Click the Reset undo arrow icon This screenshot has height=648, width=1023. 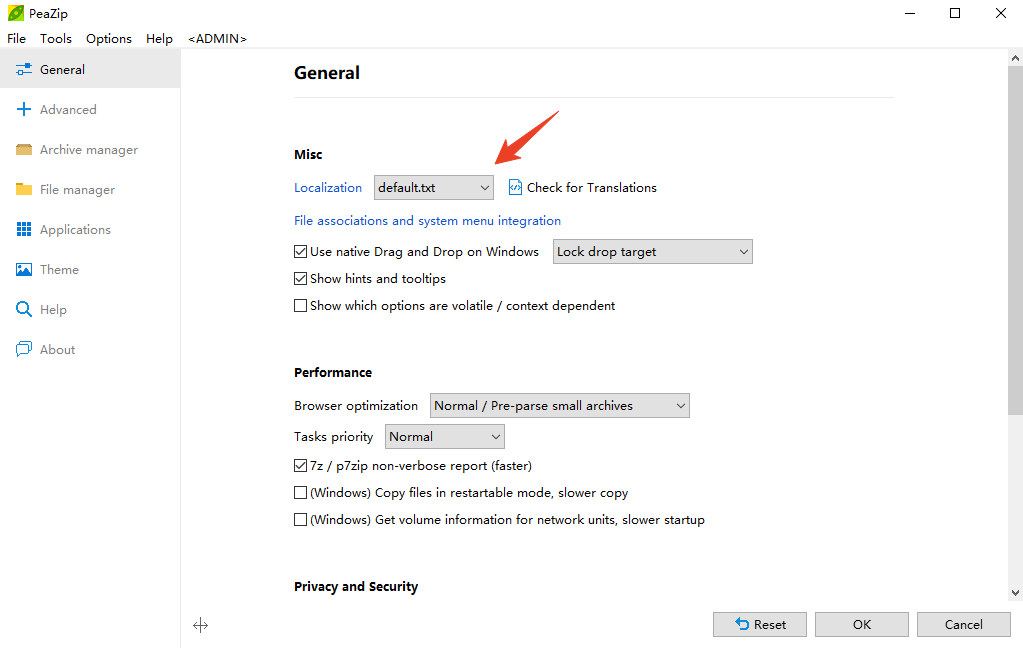[x=742, y=624]
